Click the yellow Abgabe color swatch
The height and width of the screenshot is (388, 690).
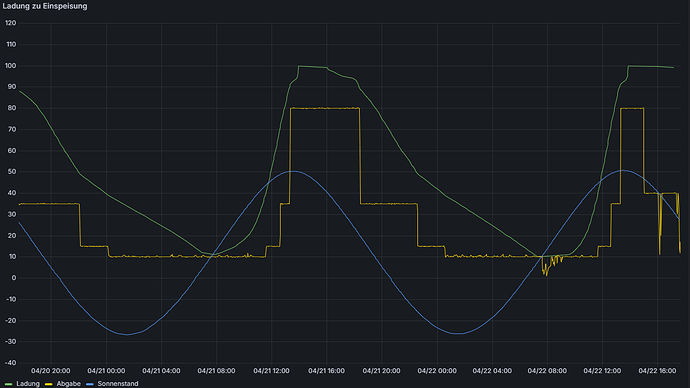coord(48,384)
